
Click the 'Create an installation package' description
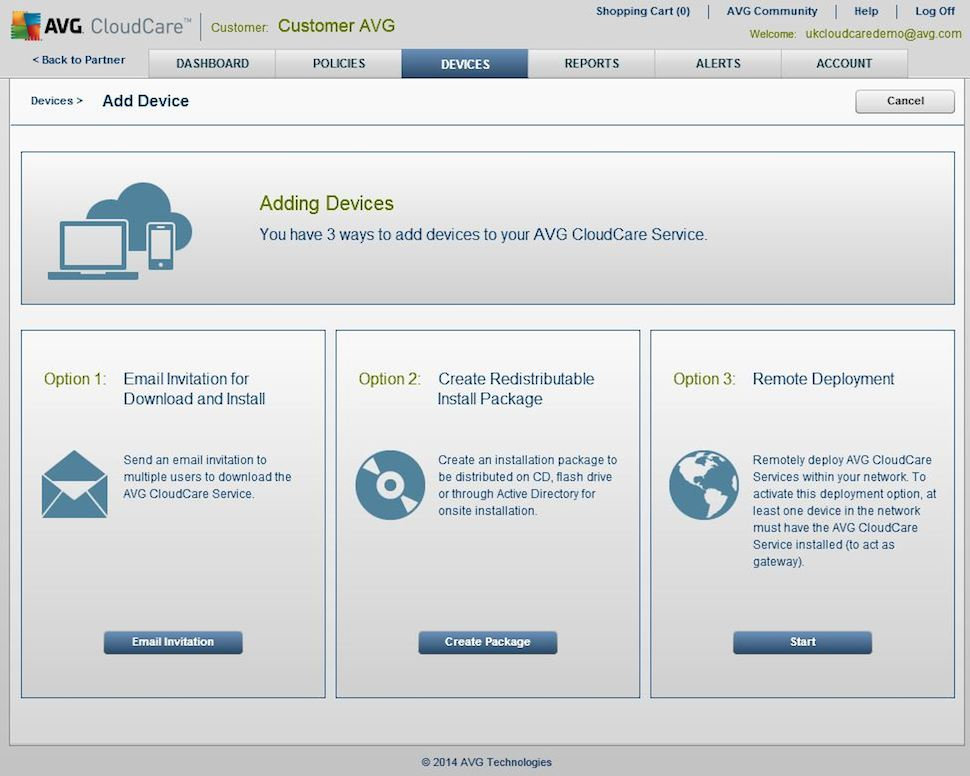click(528, 485)
